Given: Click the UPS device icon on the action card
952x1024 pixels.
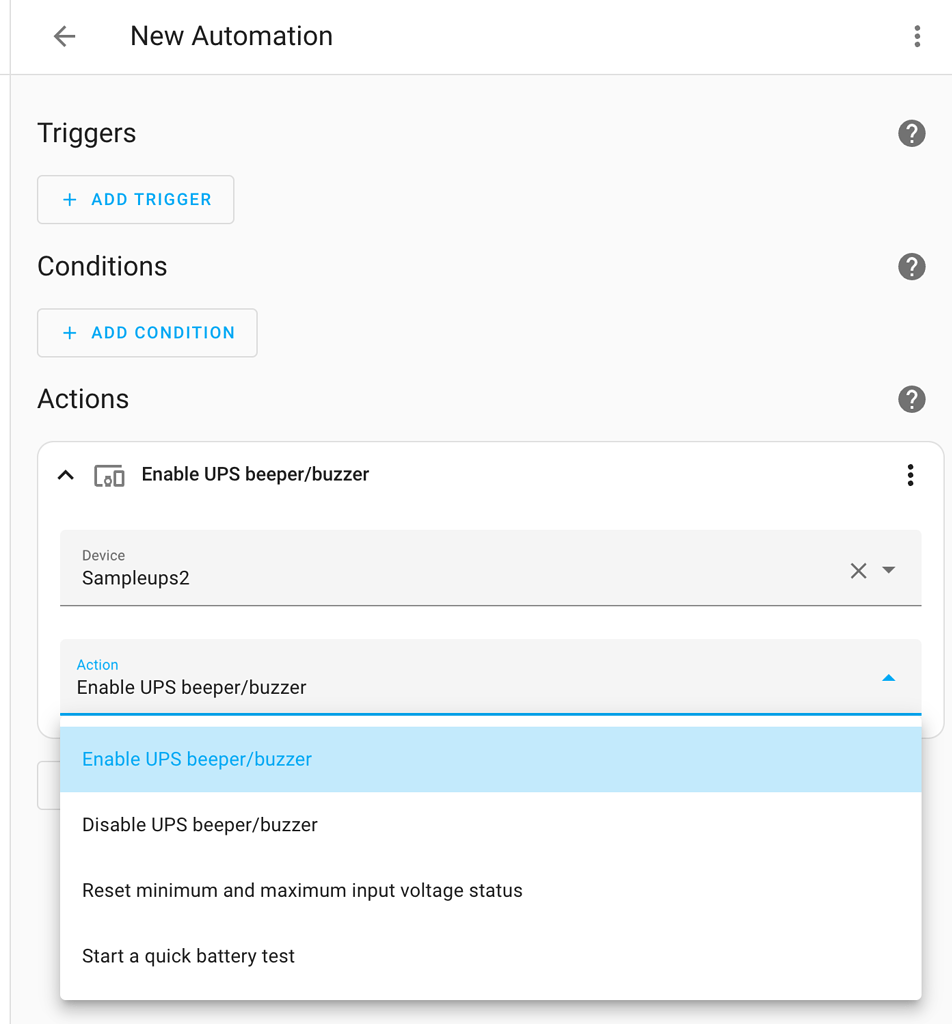Looking at the screenshot, I should pos(110,475).
